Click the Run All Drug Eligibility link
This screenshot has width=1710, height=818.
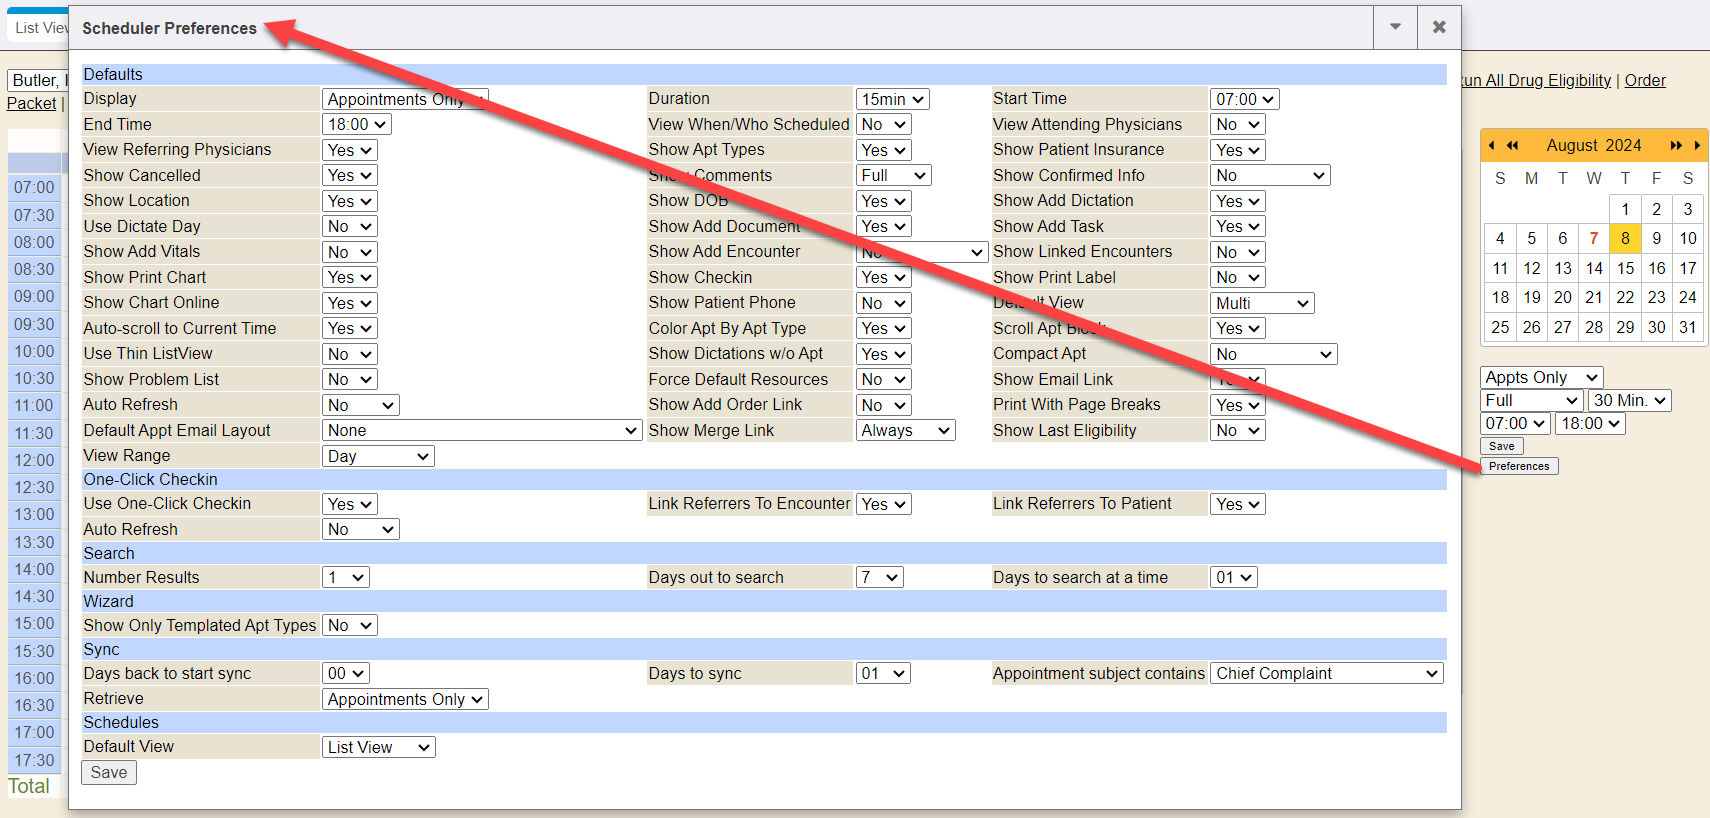pos(1538,80)
